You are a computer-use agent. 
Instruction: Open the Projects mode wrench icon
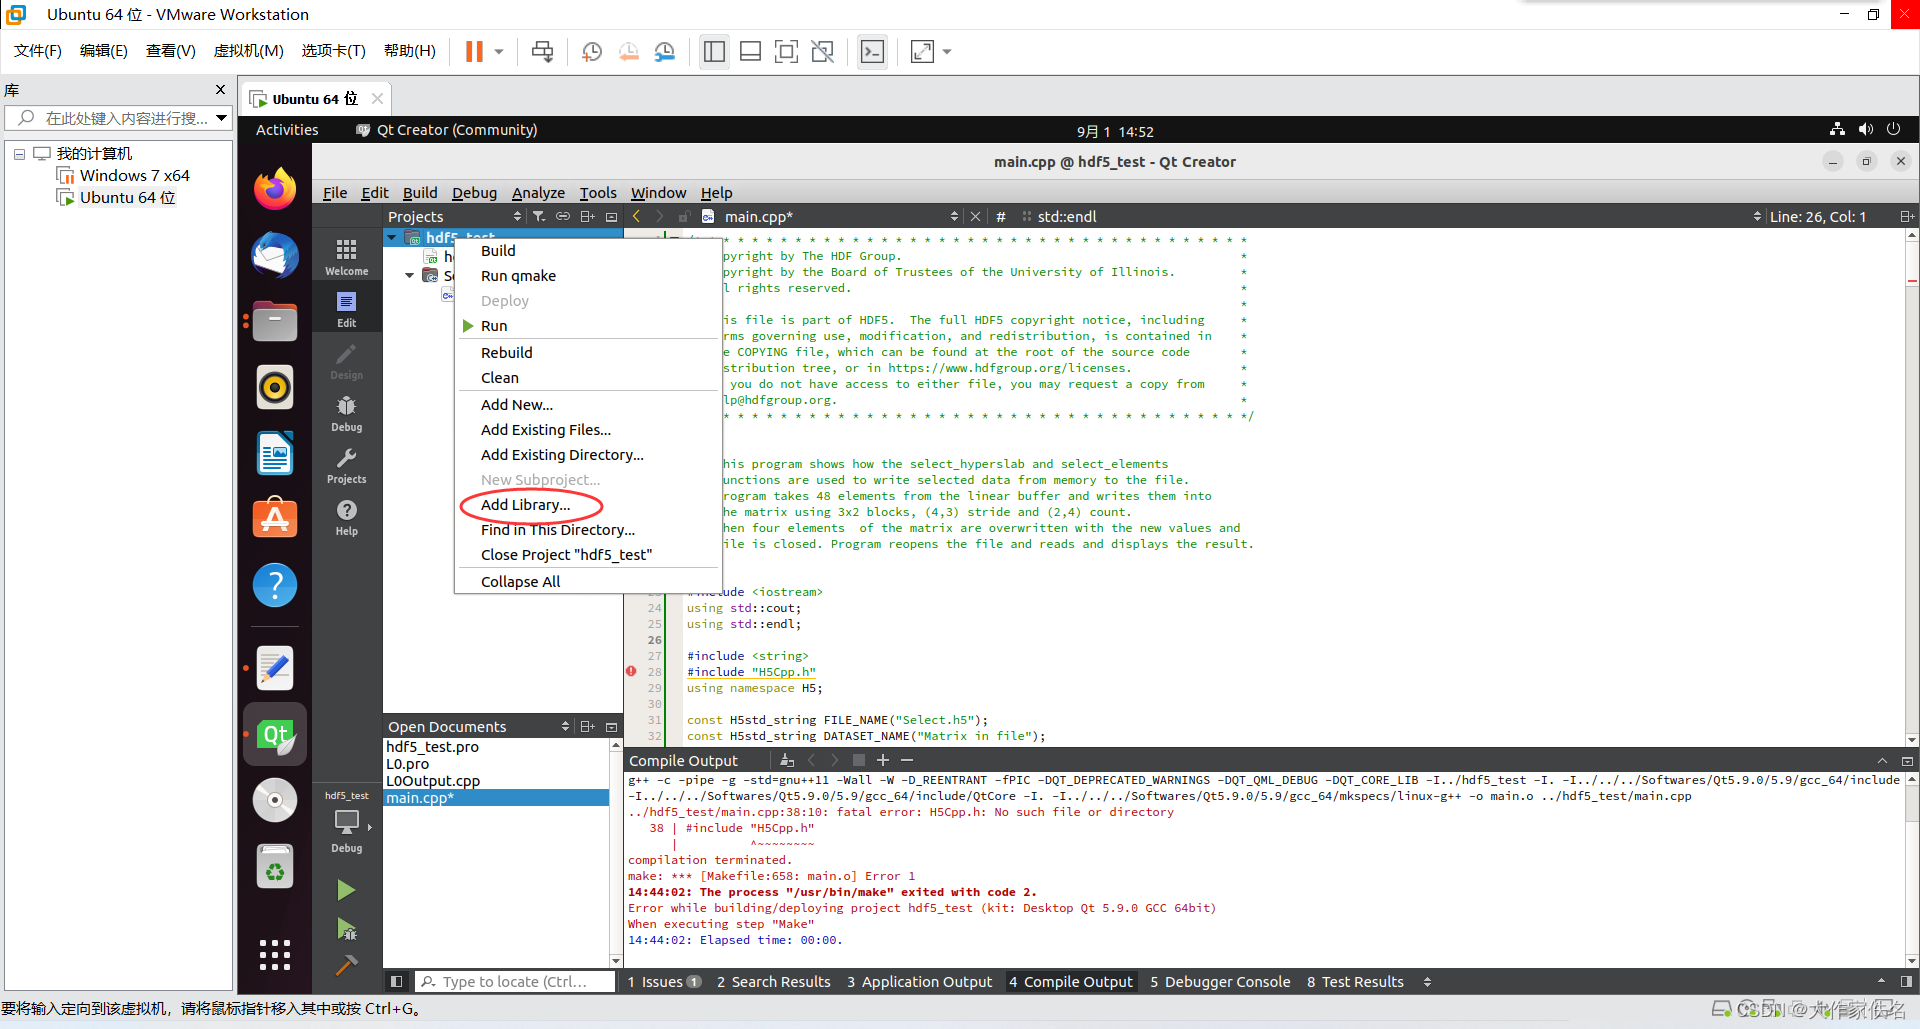point(346,464)
